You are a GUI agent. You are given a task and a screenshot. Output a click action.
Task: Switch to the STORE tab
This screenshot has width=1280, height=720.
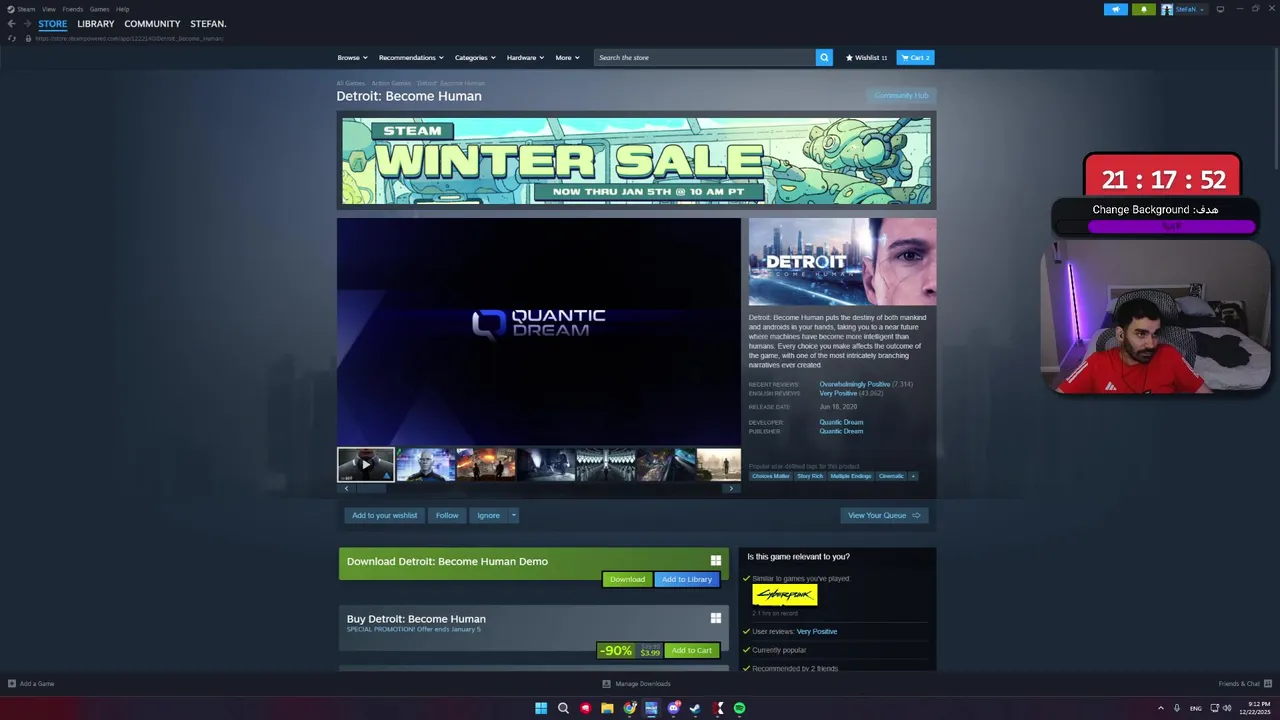coord(53,23)
